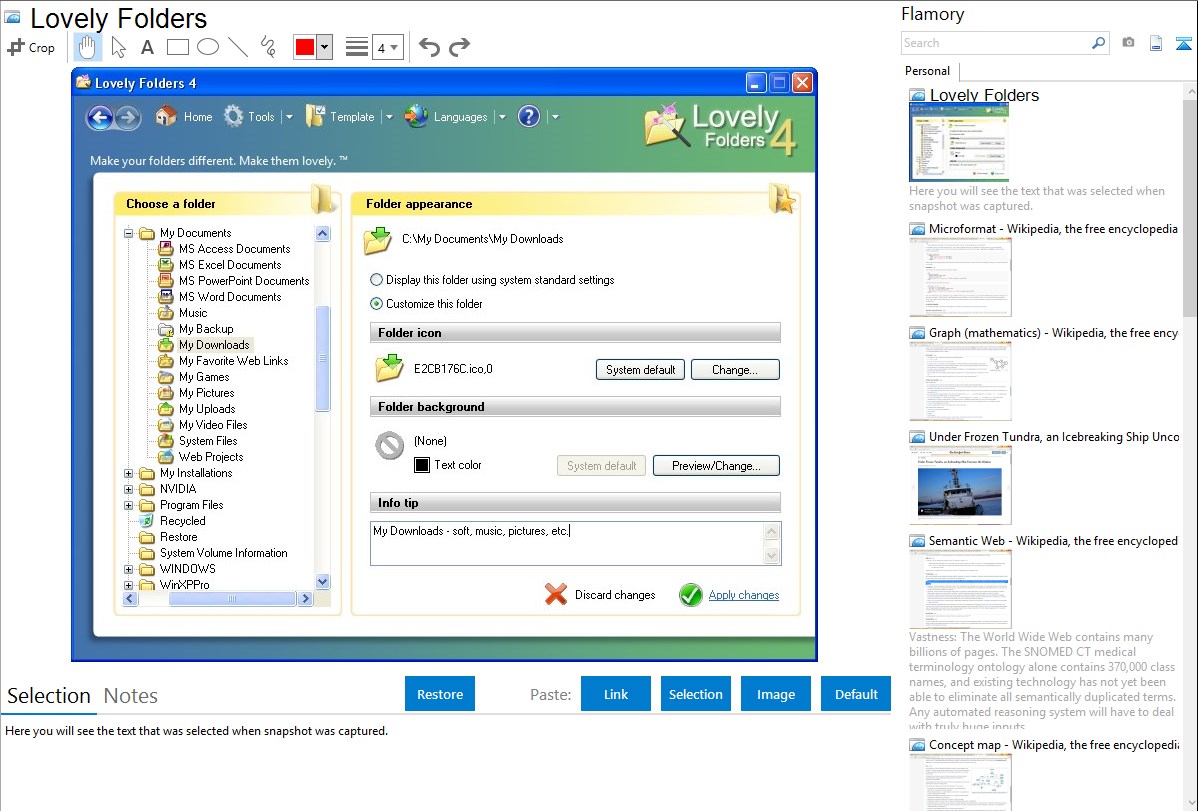This screenshot has height=811, width=1198.
Task: Select the straight line tool
Action: (237, 47)
